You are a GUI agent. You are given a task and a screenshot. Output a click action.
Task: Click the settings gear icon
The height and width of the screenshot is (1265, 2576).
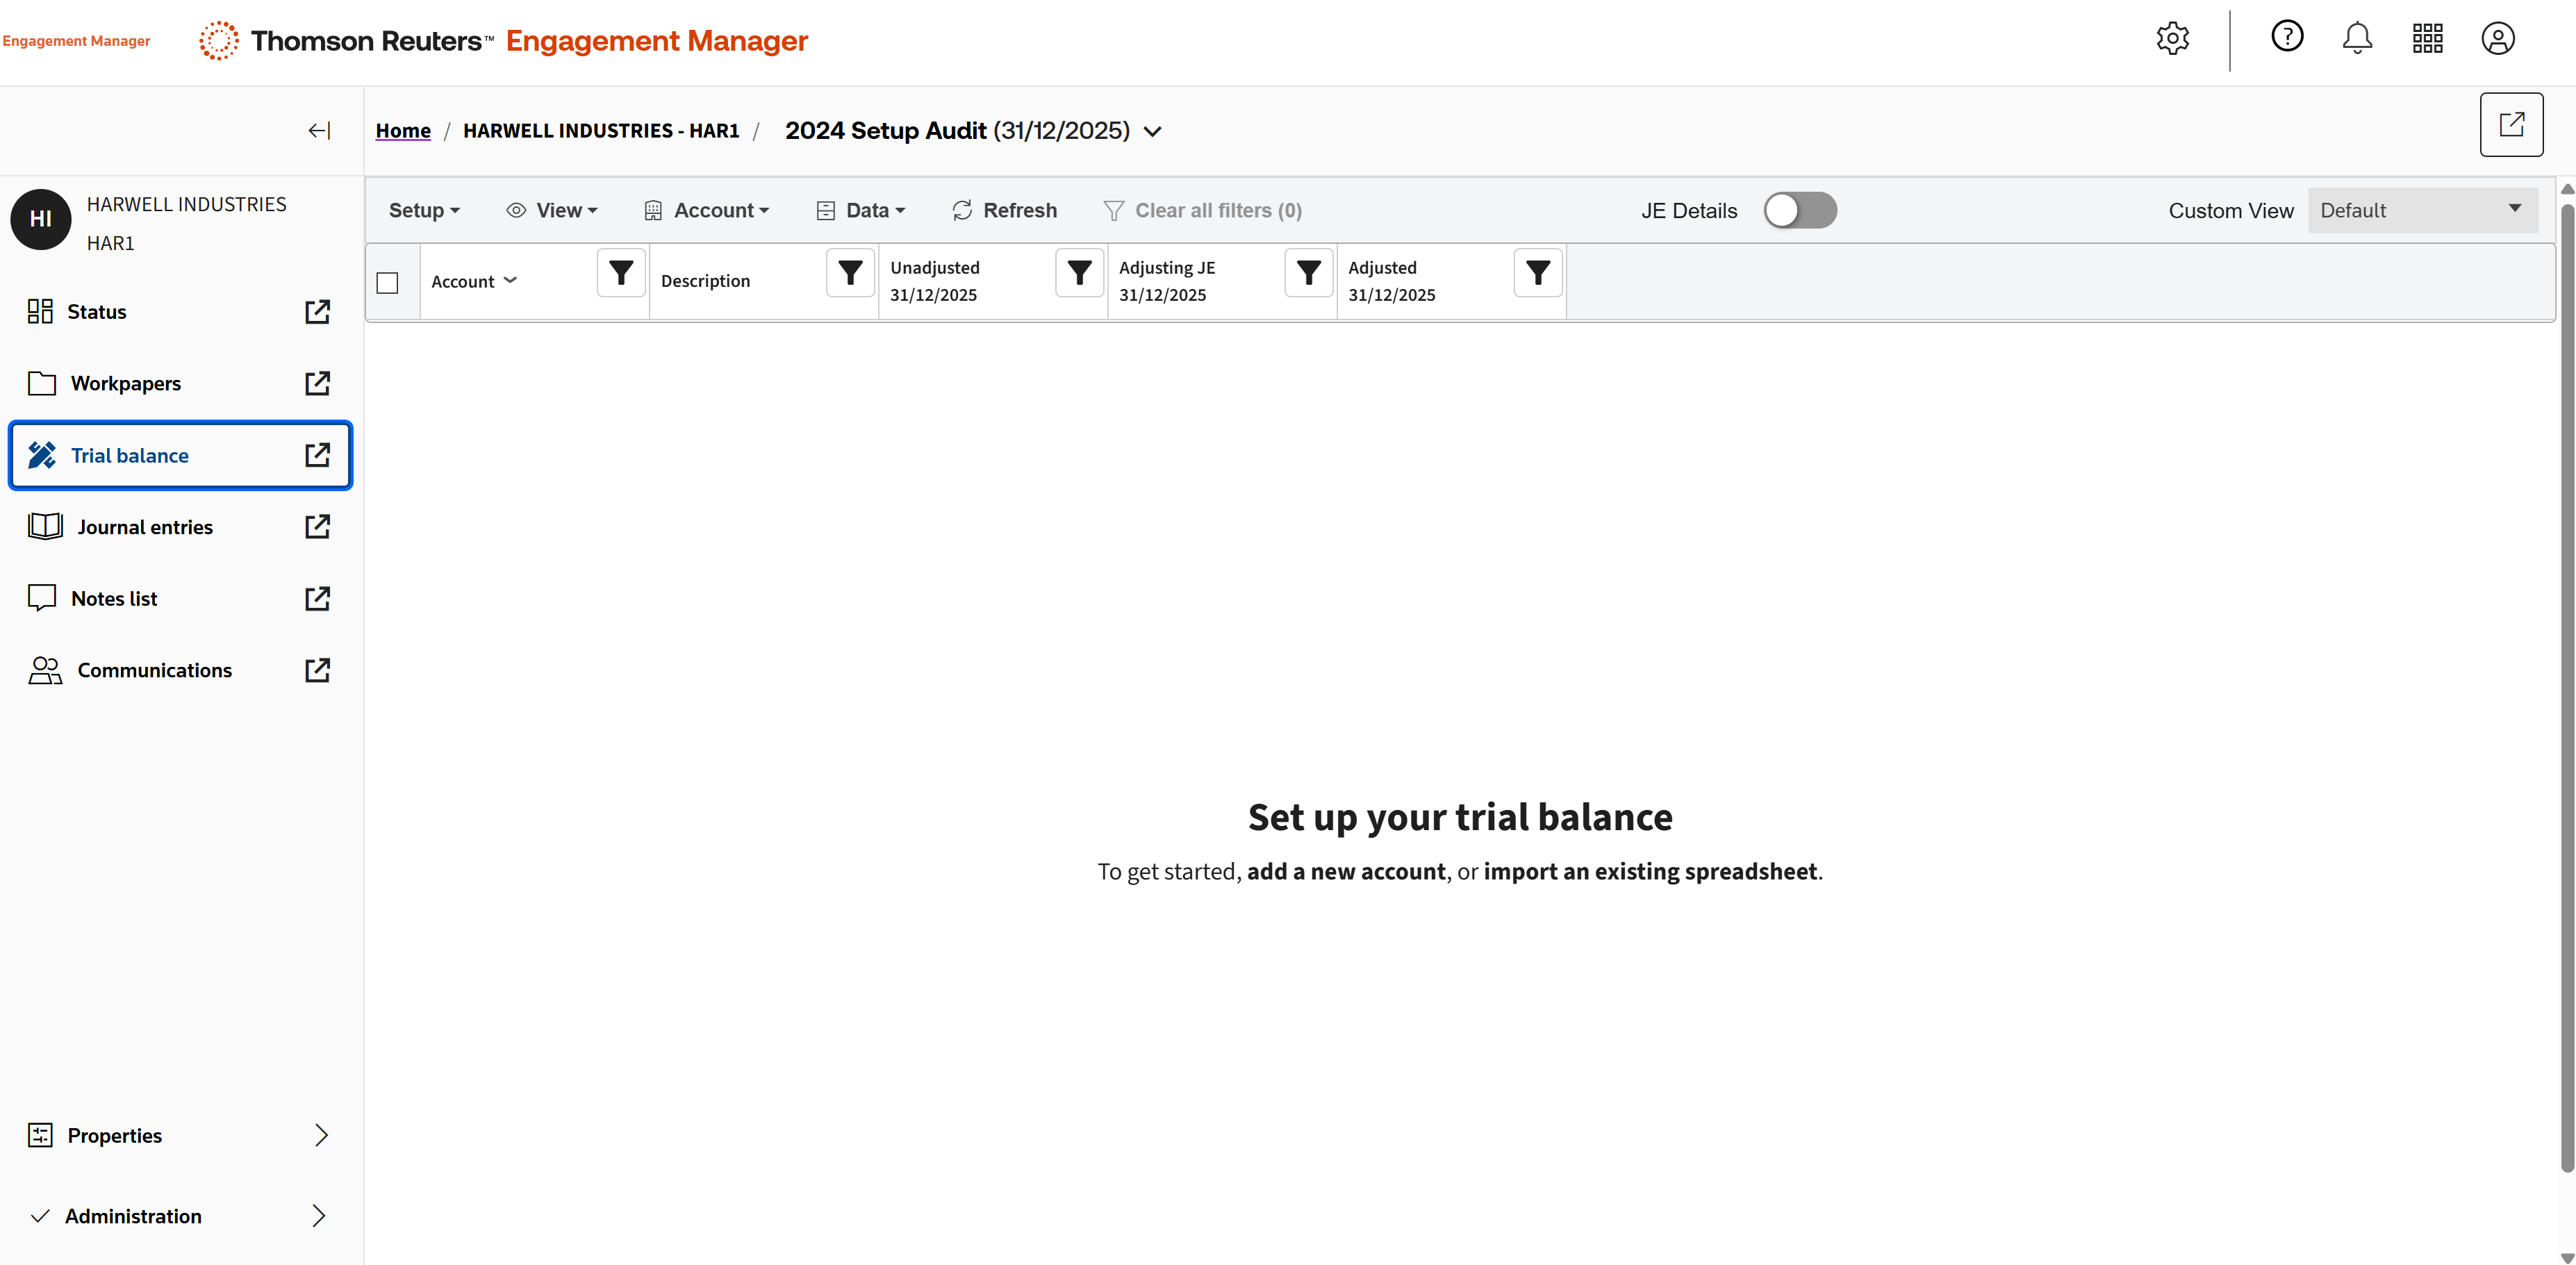pos(2172,39)
